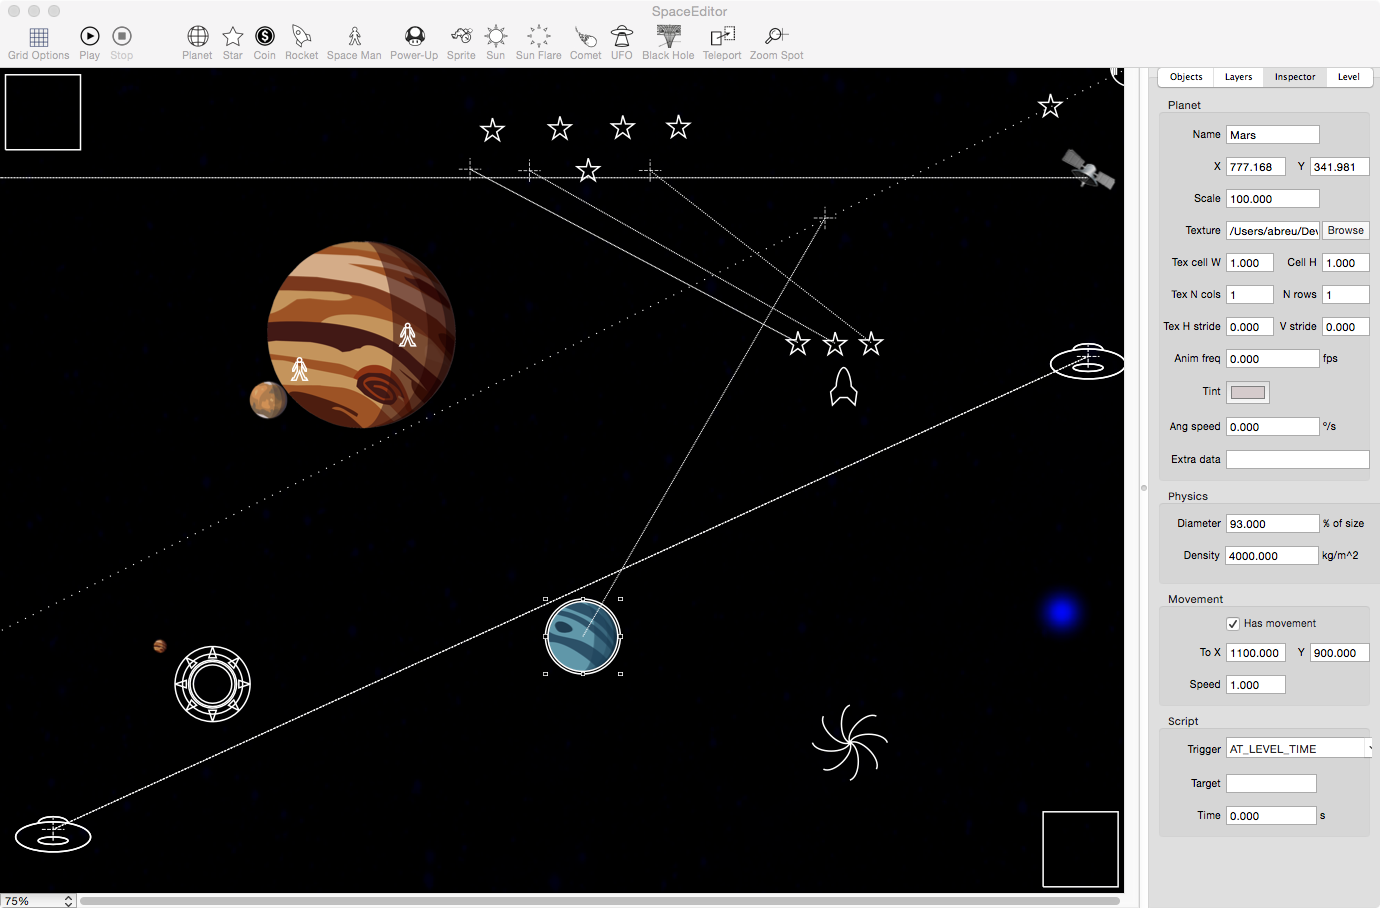Select the teleport ring object
The height and width of the screenshot is (908, 1380).
[x=212, y=684]
